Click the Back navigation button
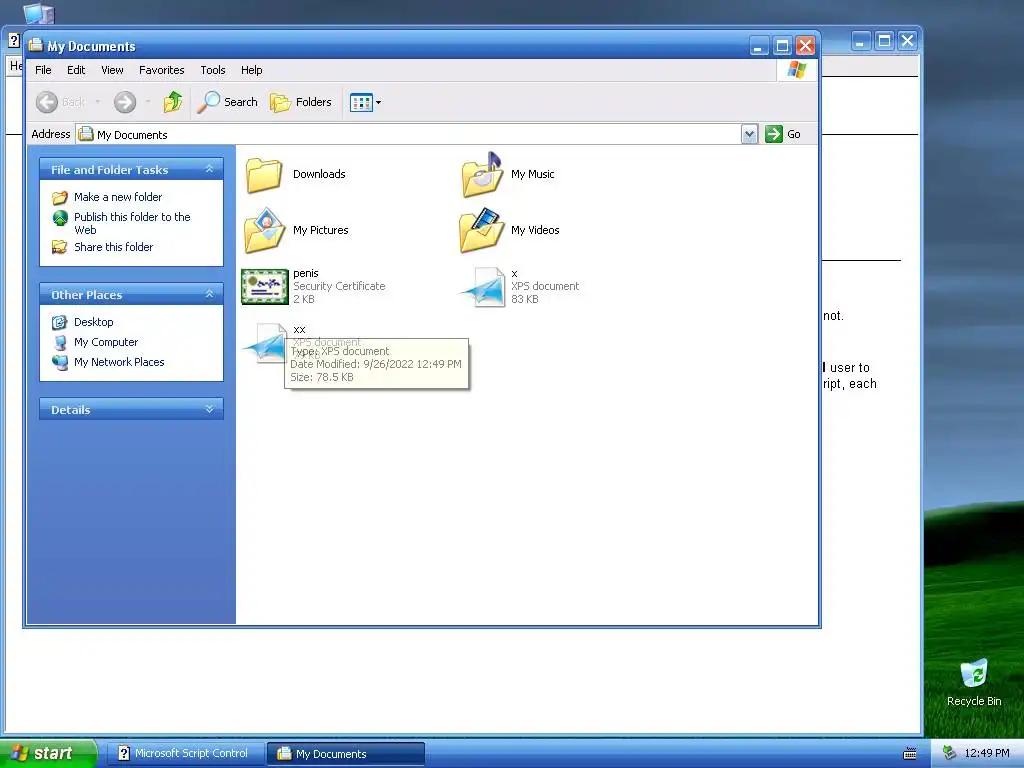 point(61,102)
